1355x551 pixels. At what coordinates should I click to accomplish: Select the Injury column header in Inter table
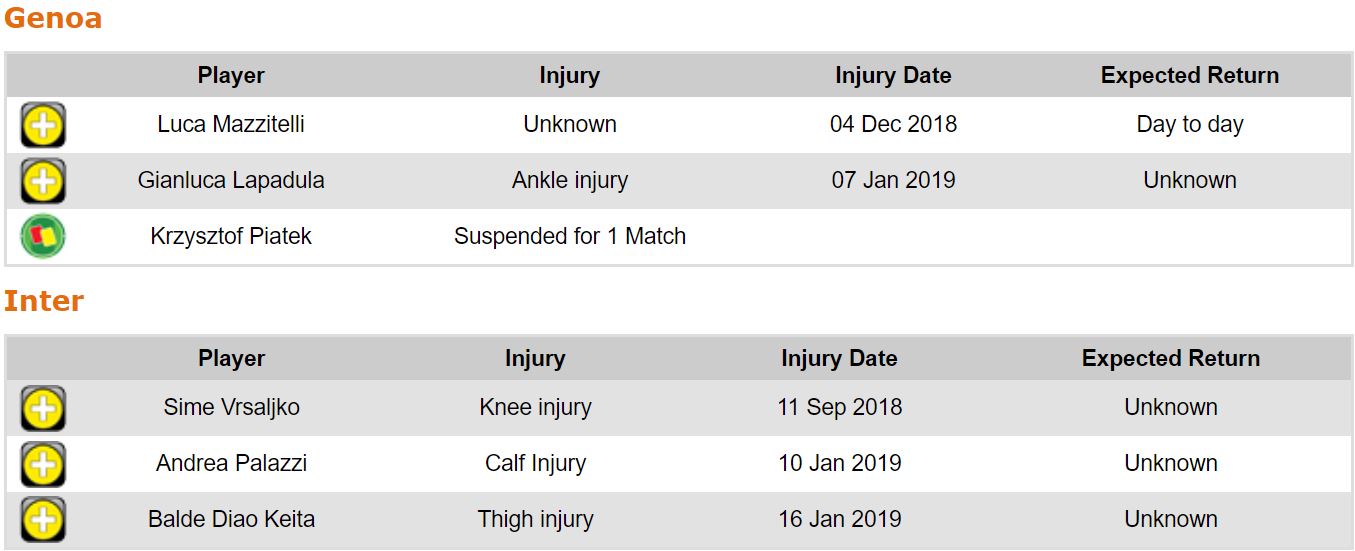(535, 358)
